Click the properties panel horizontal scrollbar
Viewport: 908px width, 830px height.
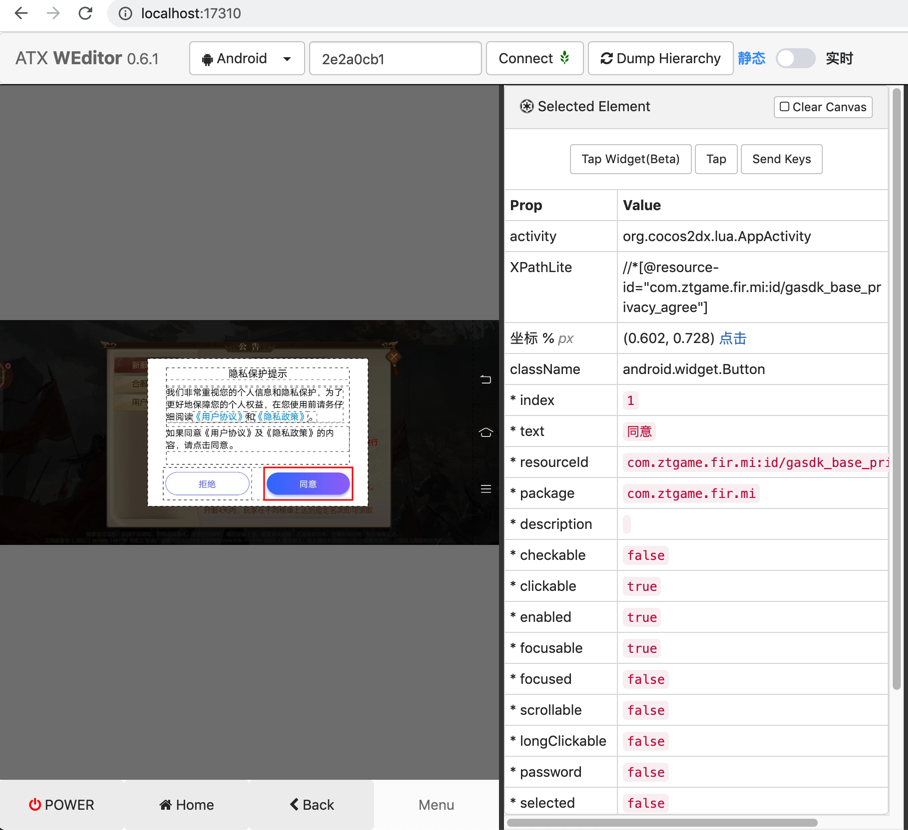point(662,822)
